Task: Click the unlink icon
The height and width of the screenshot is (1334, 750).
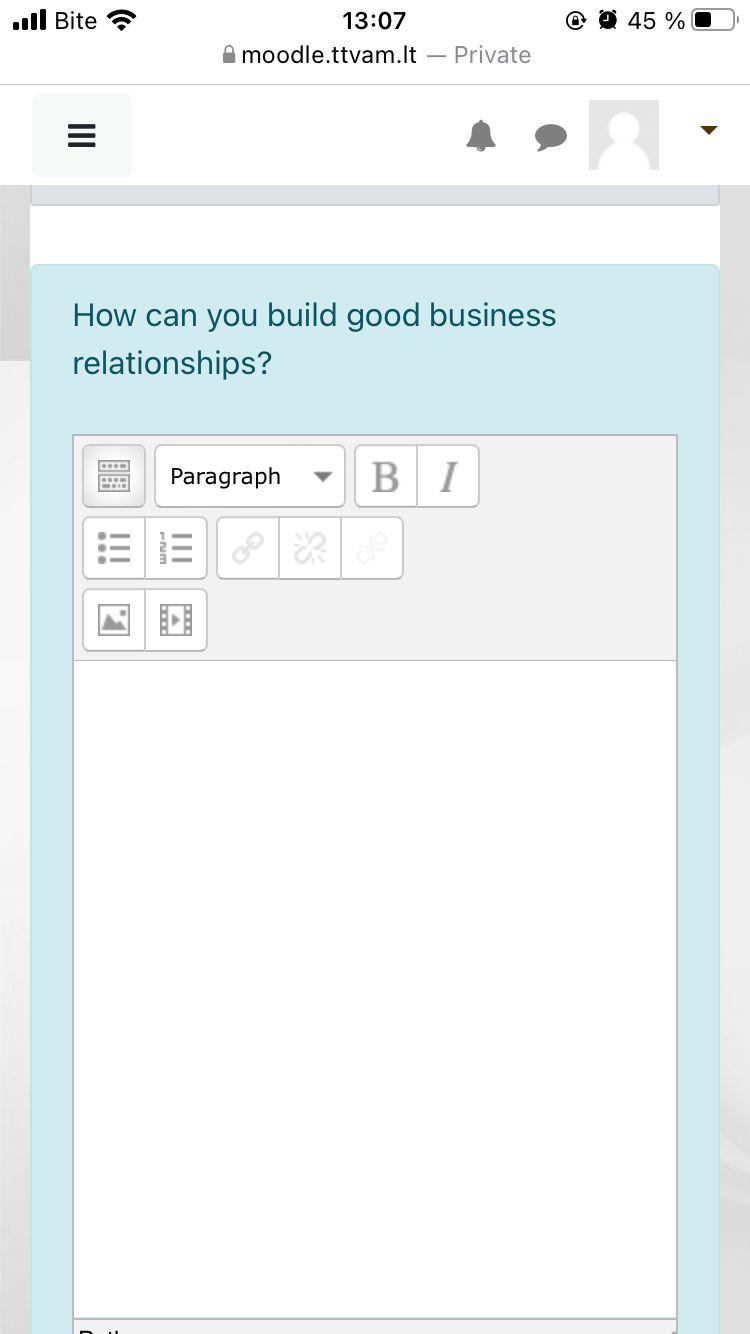Action: point(310,548)
